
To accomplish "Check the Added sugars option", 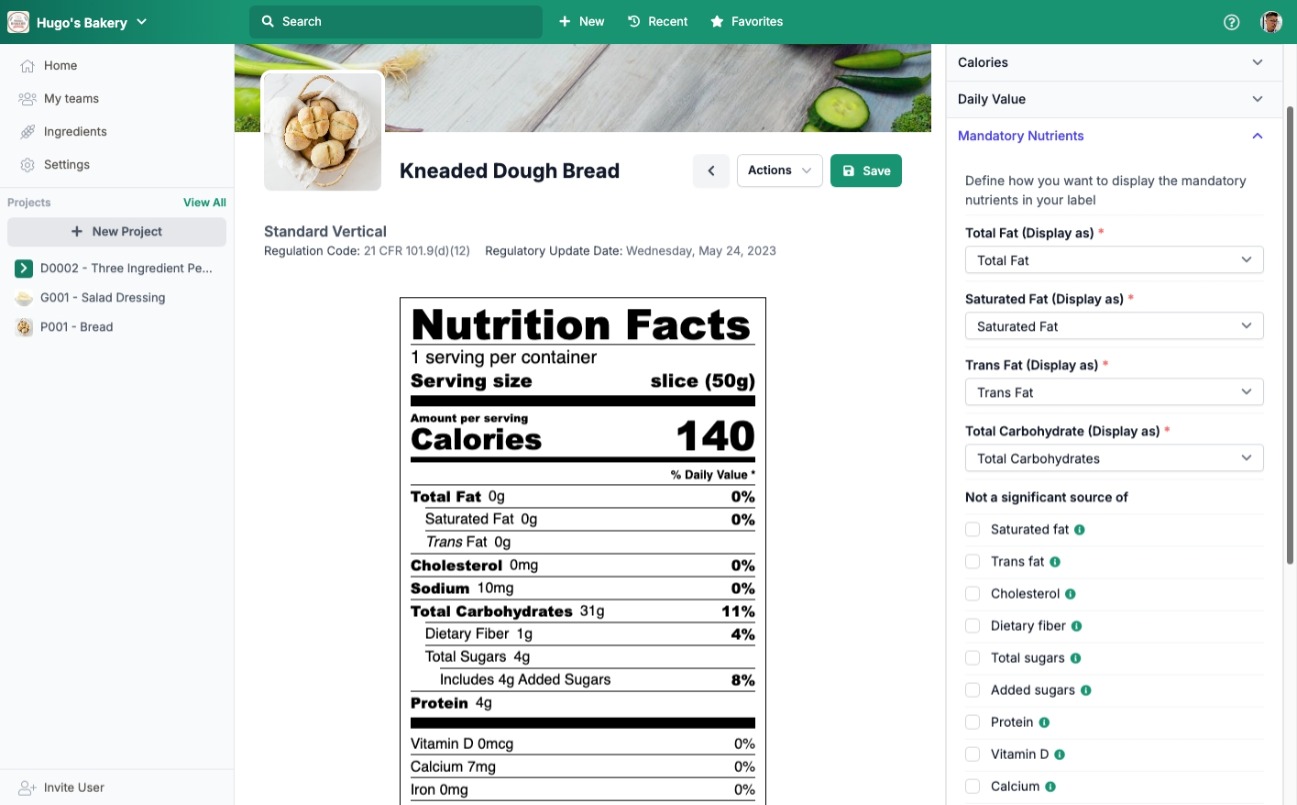I will (x=972, y=689).
